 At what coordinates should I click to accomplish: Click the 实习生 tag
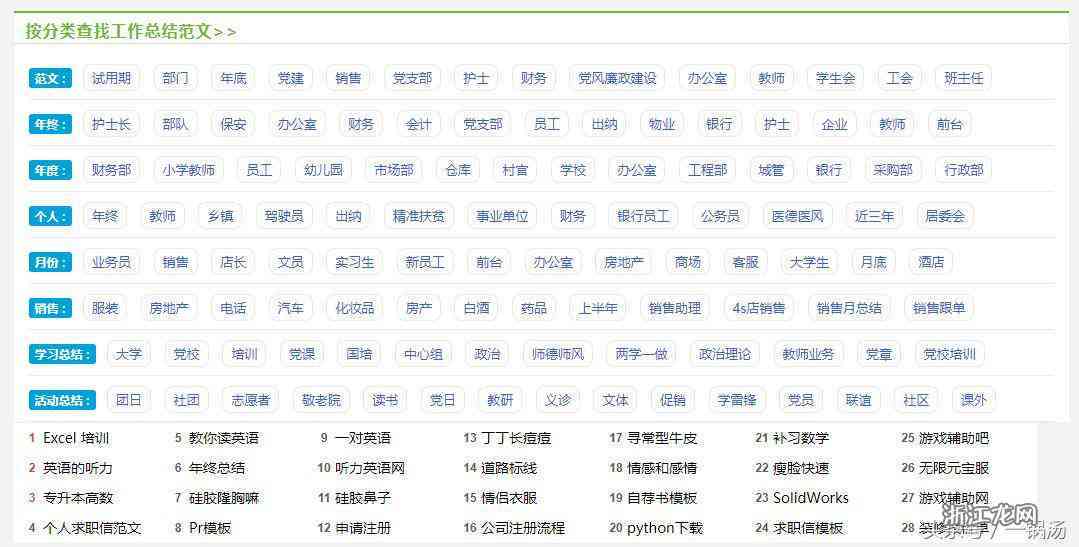355,262
